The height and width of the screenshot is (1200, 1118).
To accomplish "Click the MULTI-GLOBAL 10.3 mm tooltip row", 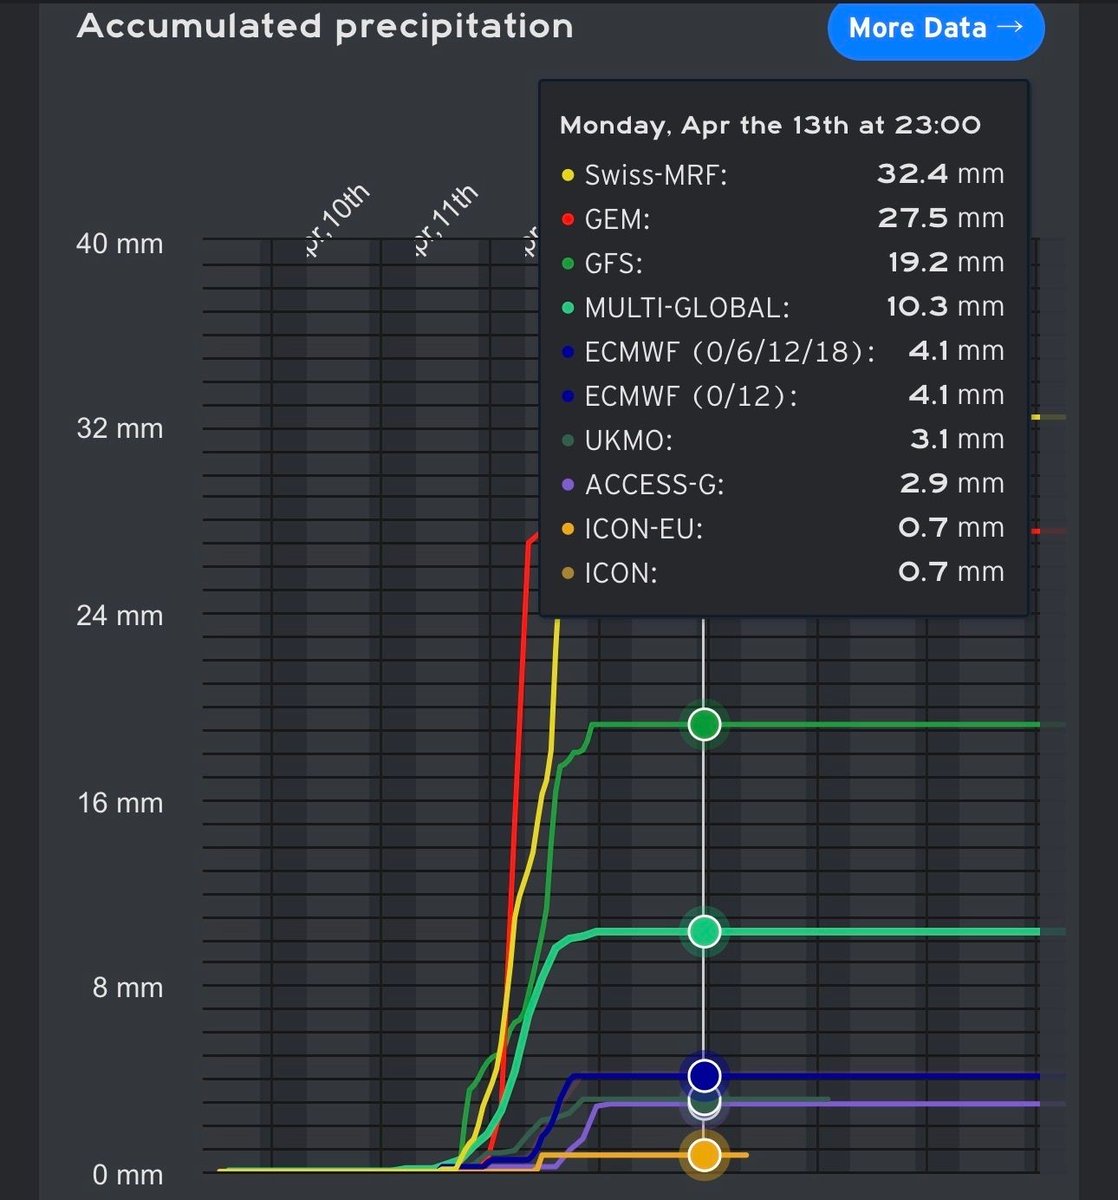I will click(782, 306).
